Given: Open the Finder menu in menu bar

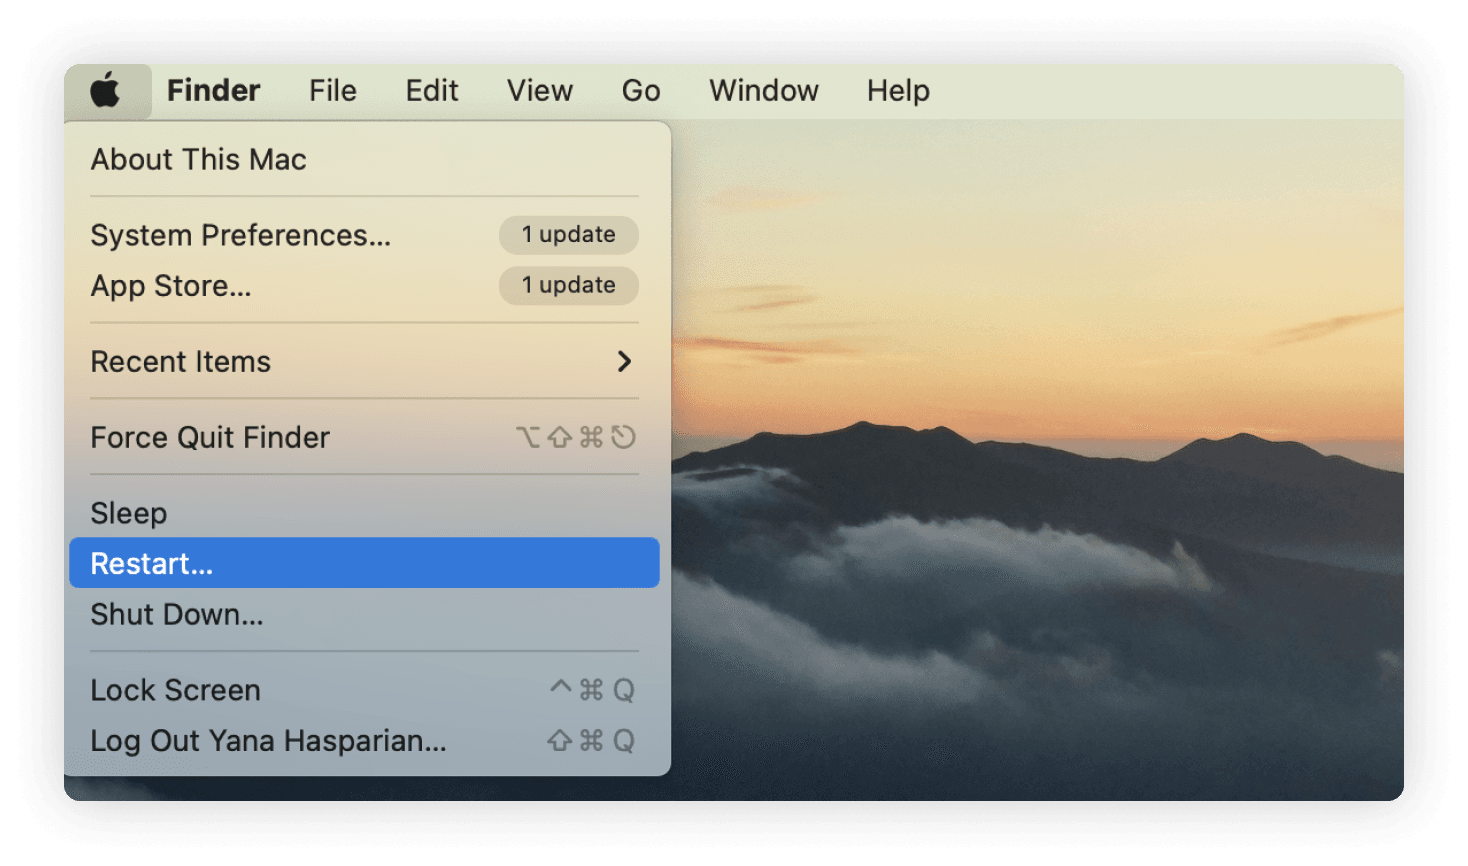Looking at the screenshot, I should [x=213, y=91].
